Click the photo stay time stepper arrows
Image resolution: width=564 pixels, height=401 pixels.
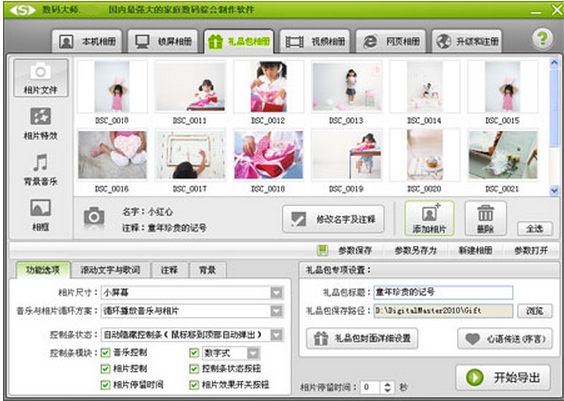(387, 387)
